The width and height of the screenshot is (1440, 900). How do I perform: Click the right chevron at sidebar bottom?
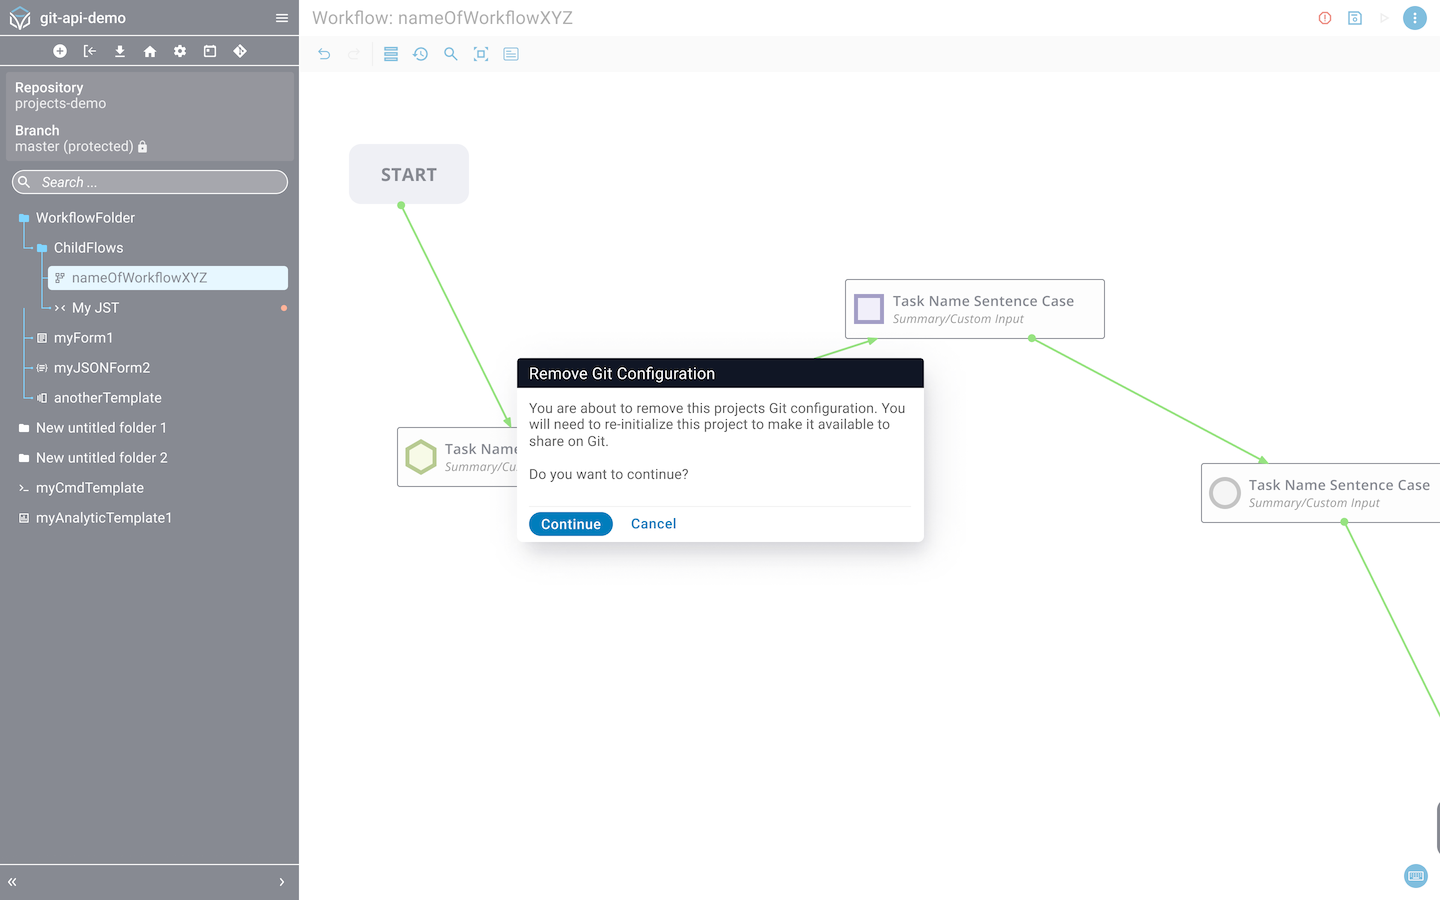[x=282, y=882]
